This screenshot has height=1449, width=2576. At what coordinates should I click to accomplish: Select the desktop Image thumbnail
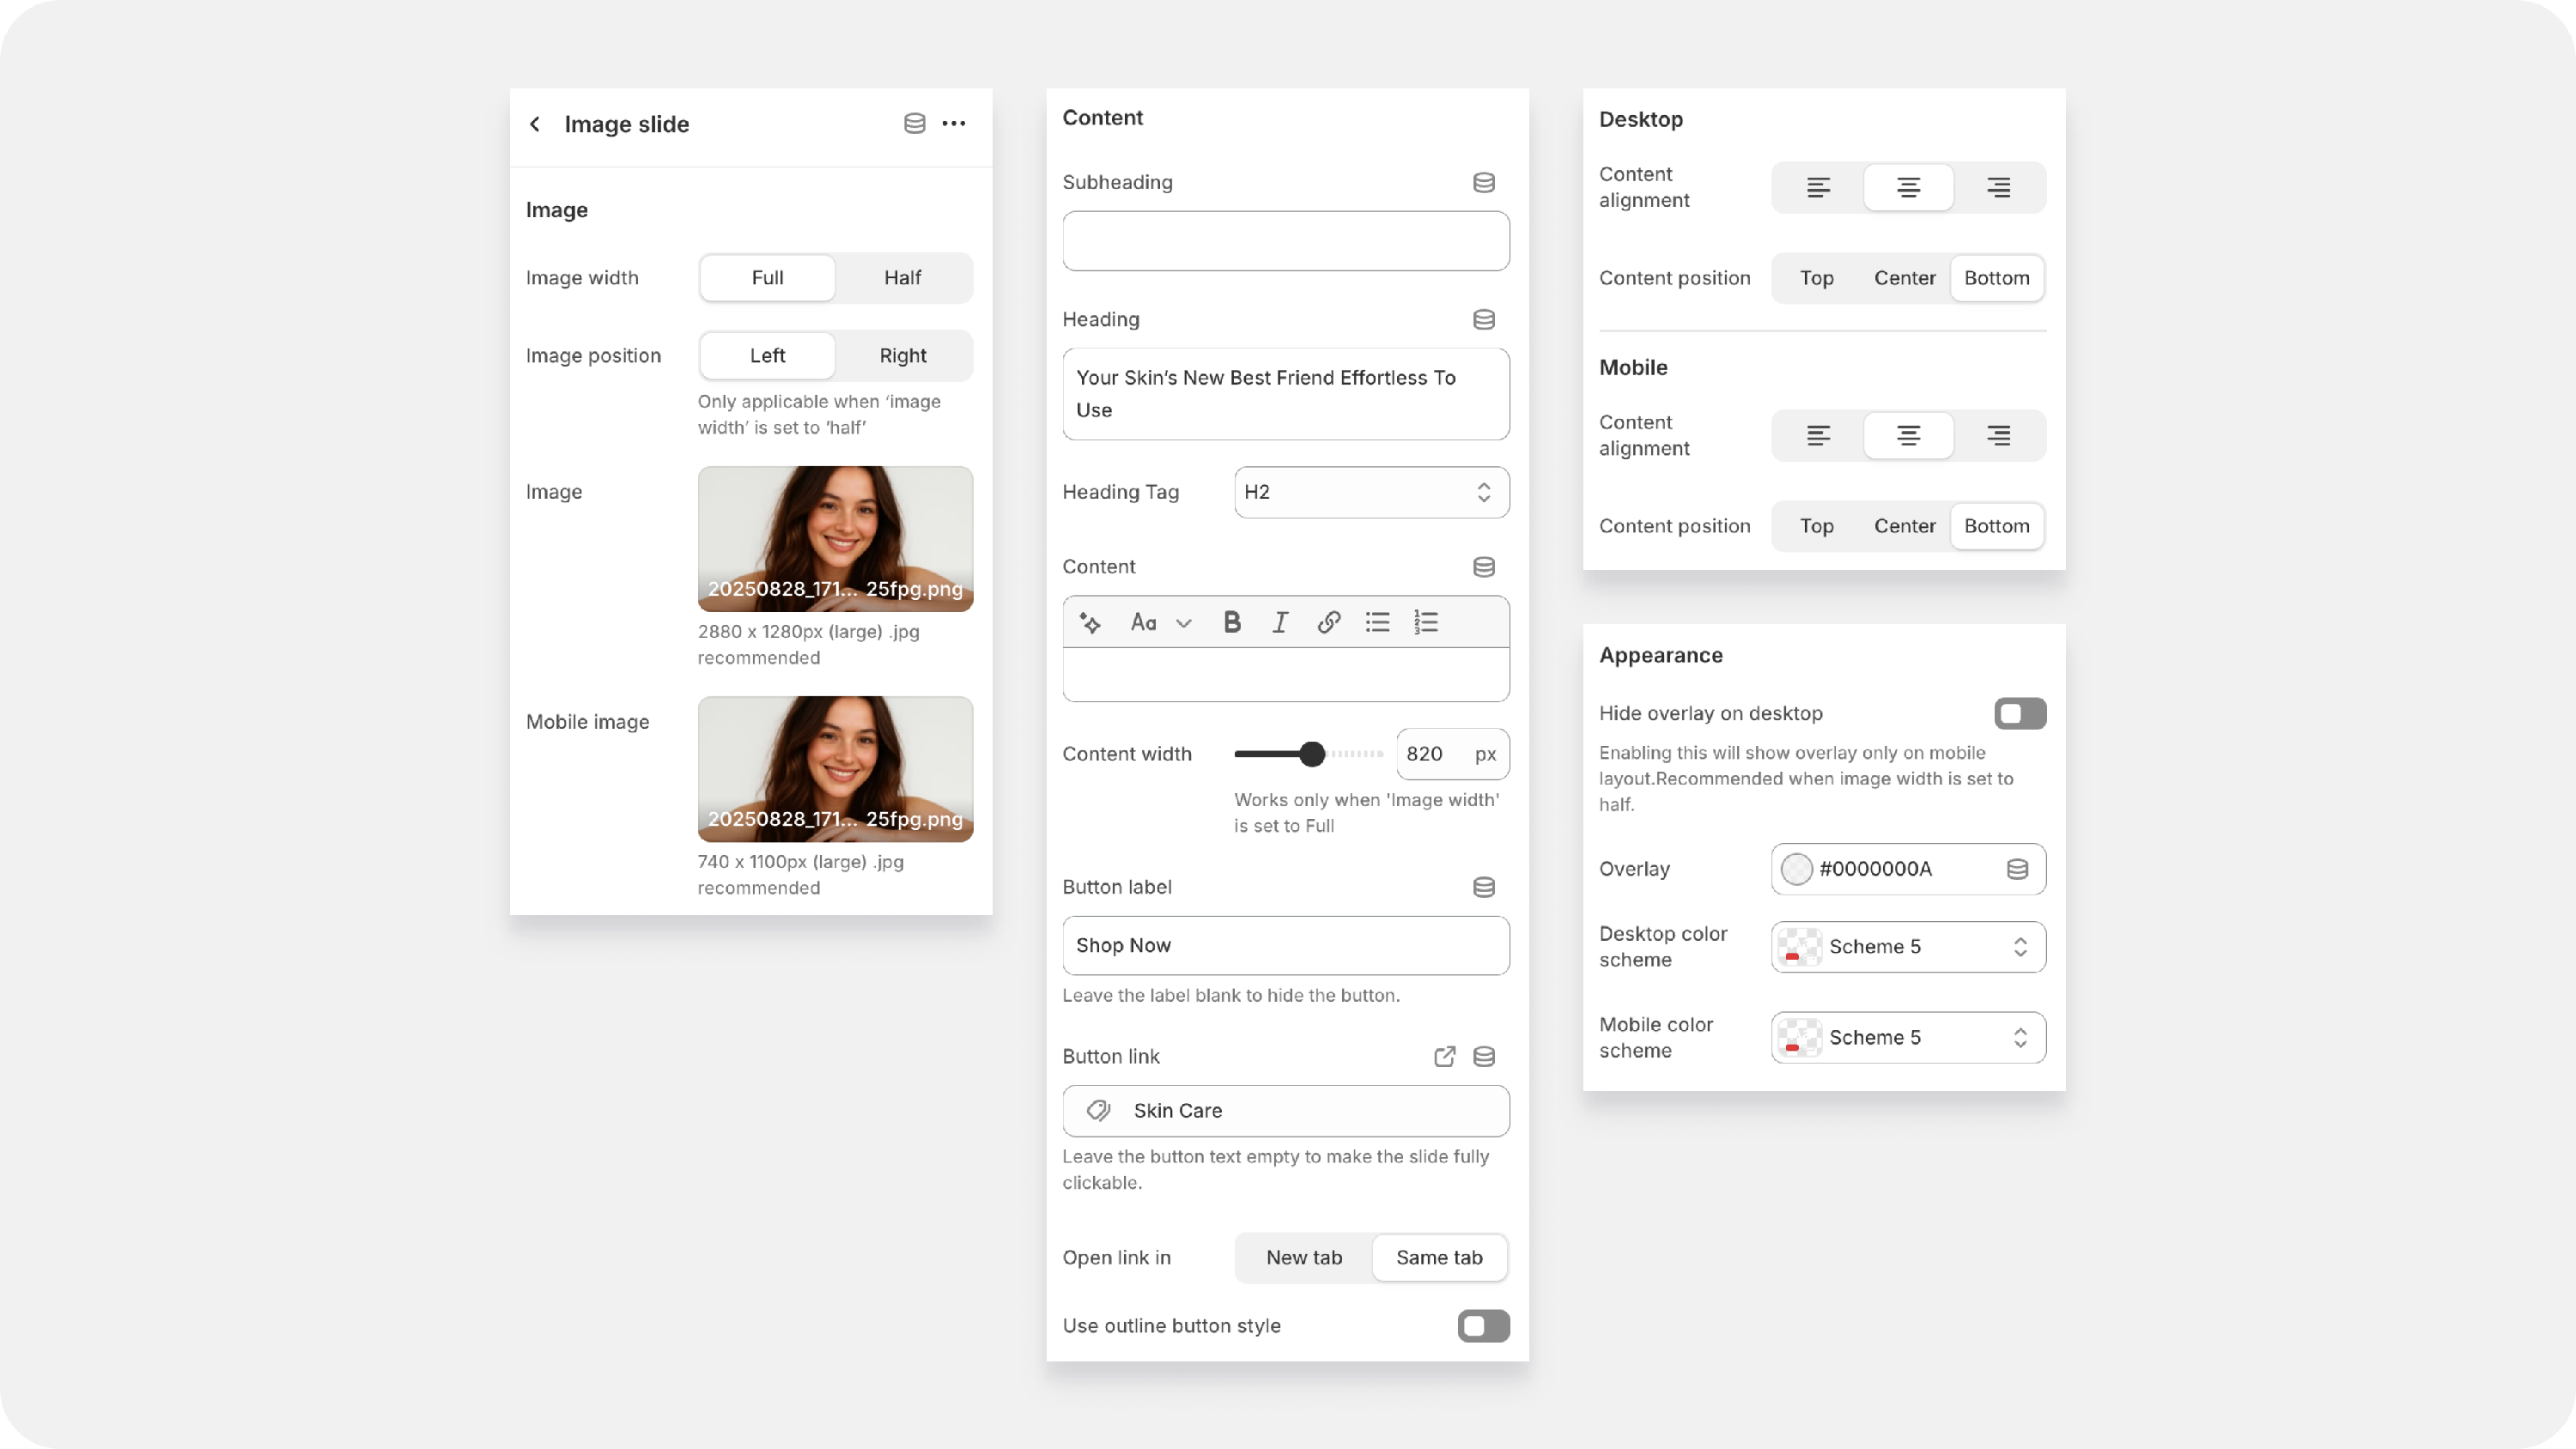pos(835,539)
